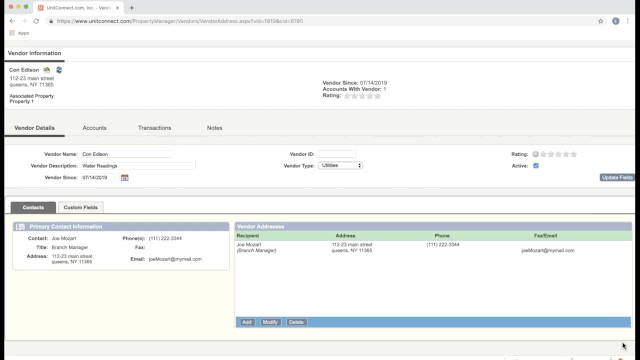The image size is (640, 360).
Task: Click Accounts With Vendor: 1 text
Action: [354, 89]
